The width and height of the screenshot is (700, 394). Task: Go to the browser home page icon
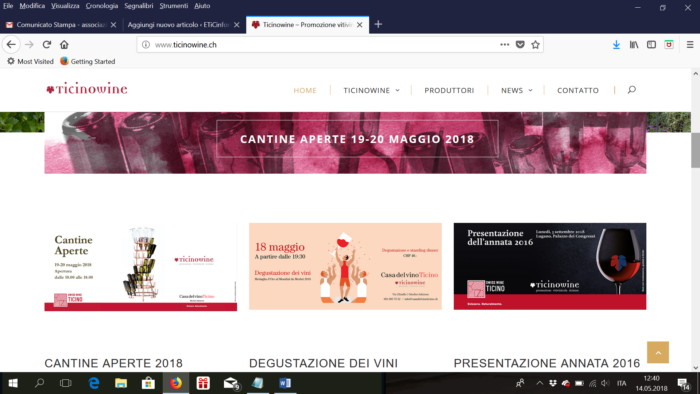64,45
